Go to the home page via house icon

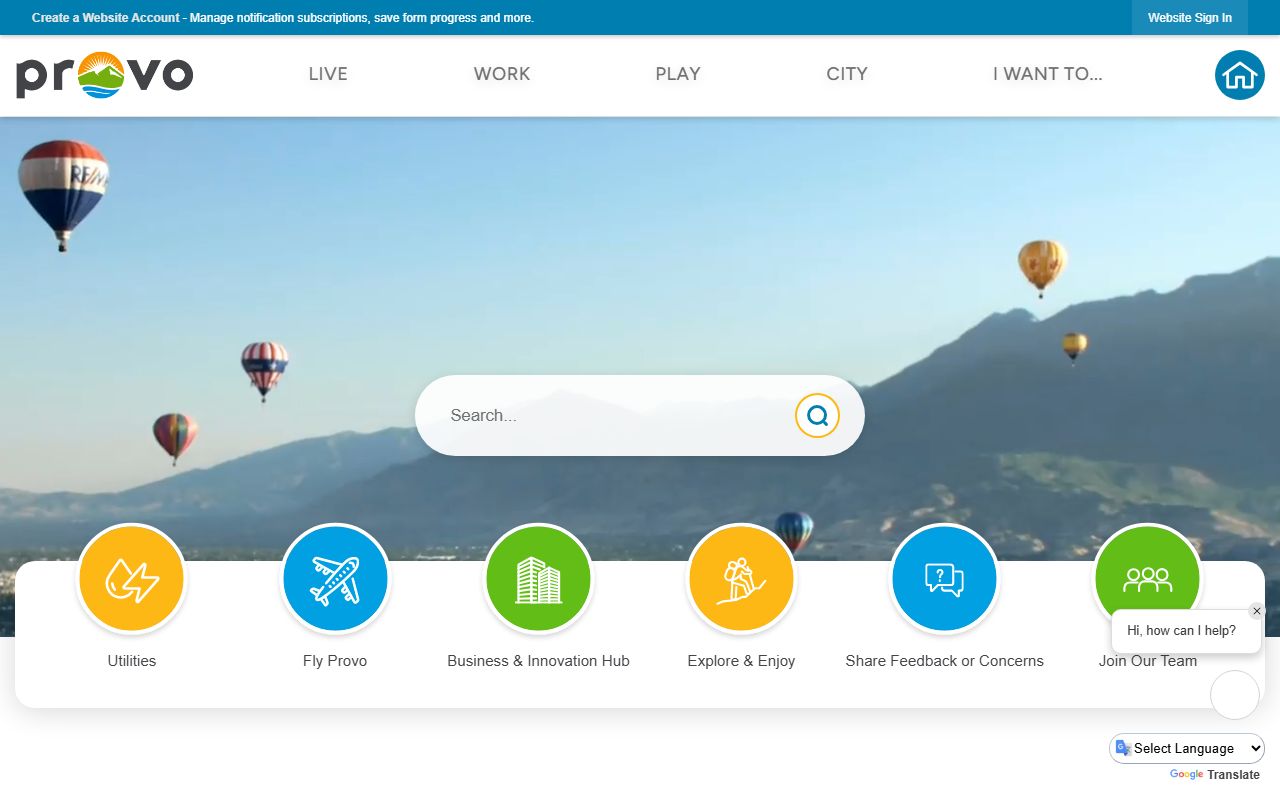pyautogui.click(x=1239, y=75)
